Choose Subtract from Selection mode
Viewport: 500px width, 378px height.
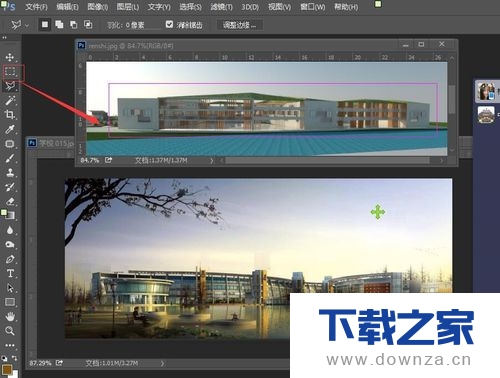coord(73,24)
